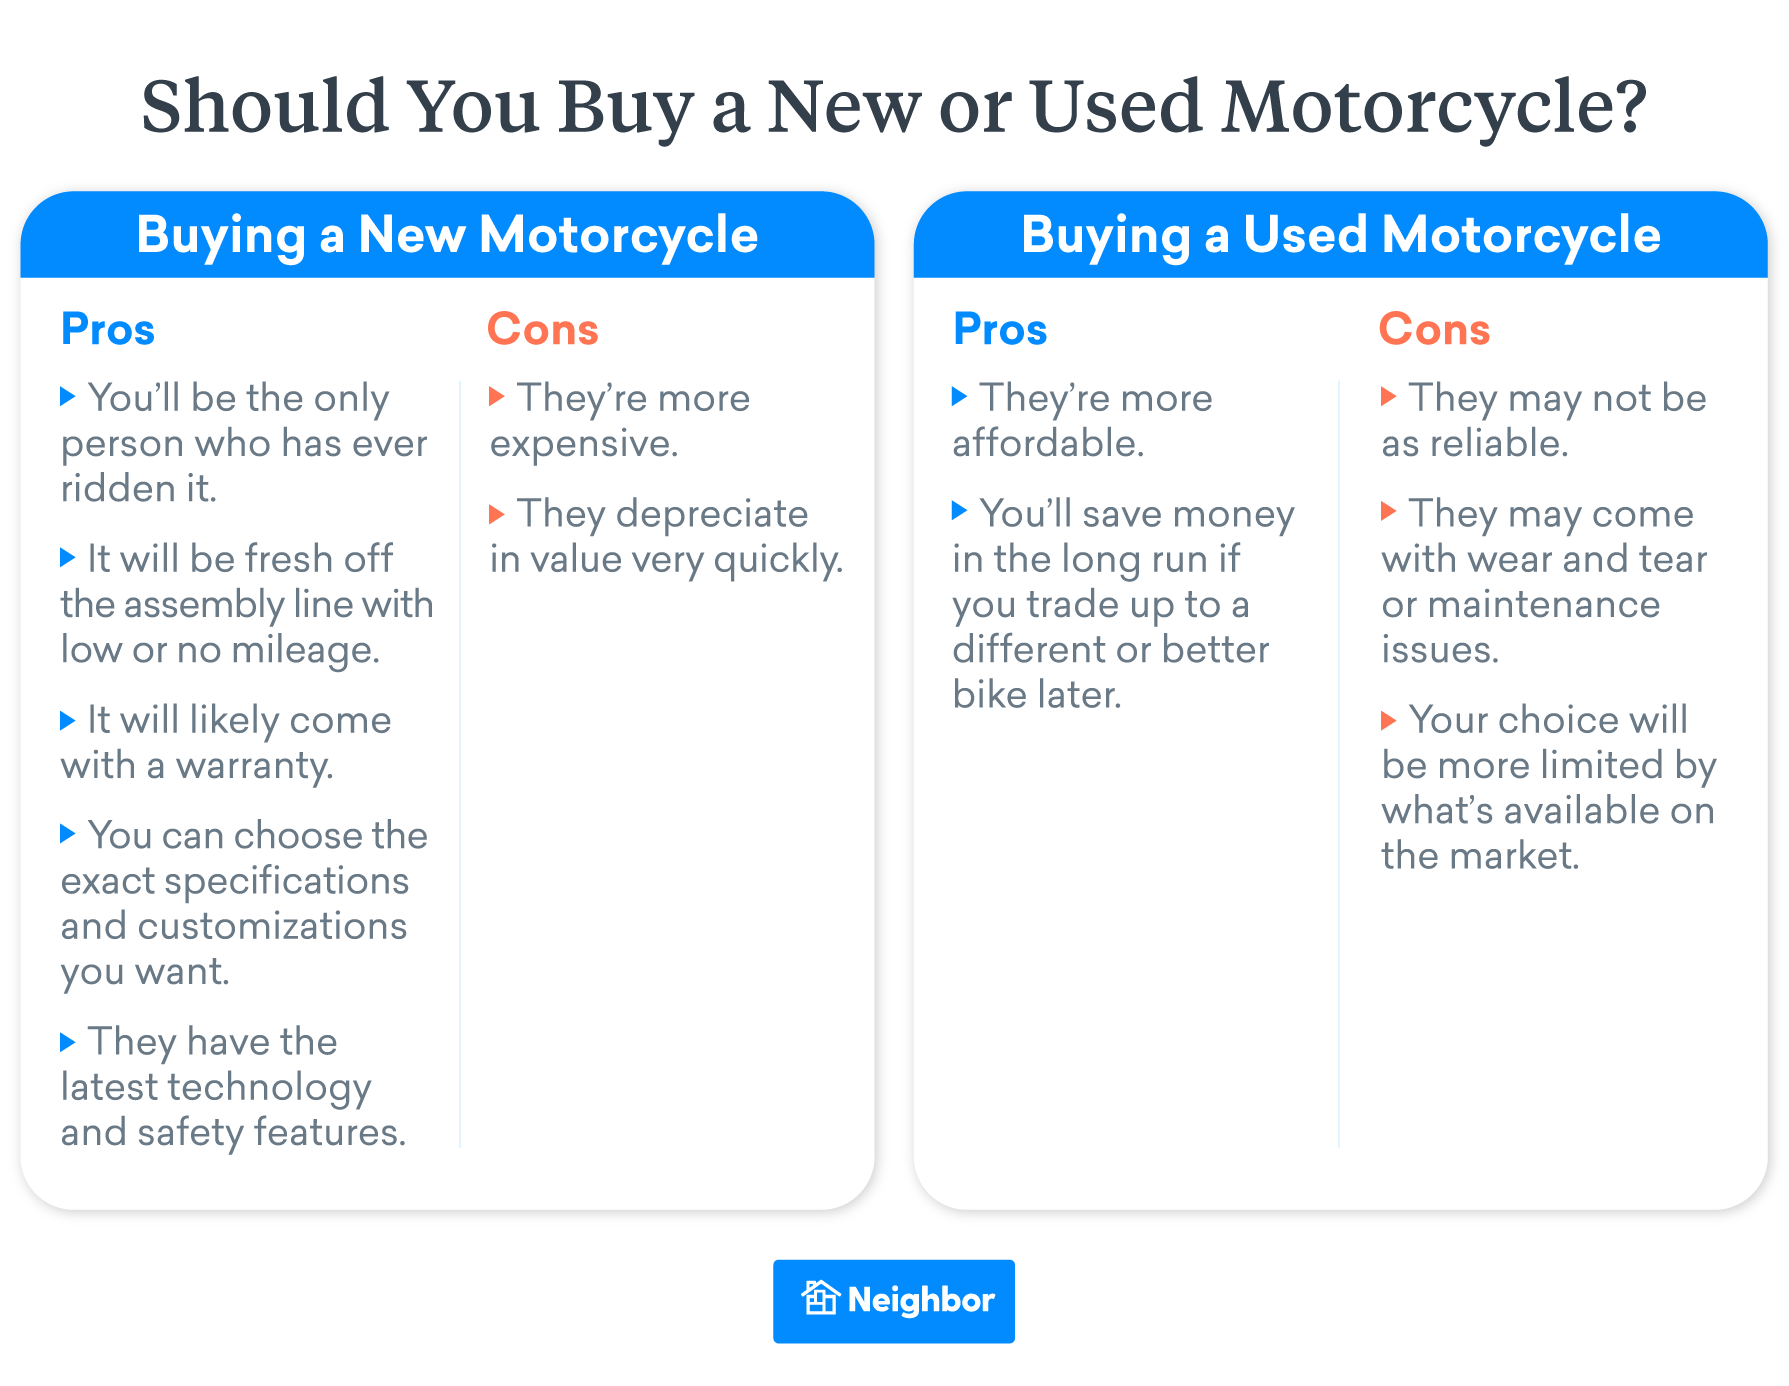
Task: Click the blue Pros heading under Used Motorcycle
Action: pyautogui.click(x=1000, y=329)
